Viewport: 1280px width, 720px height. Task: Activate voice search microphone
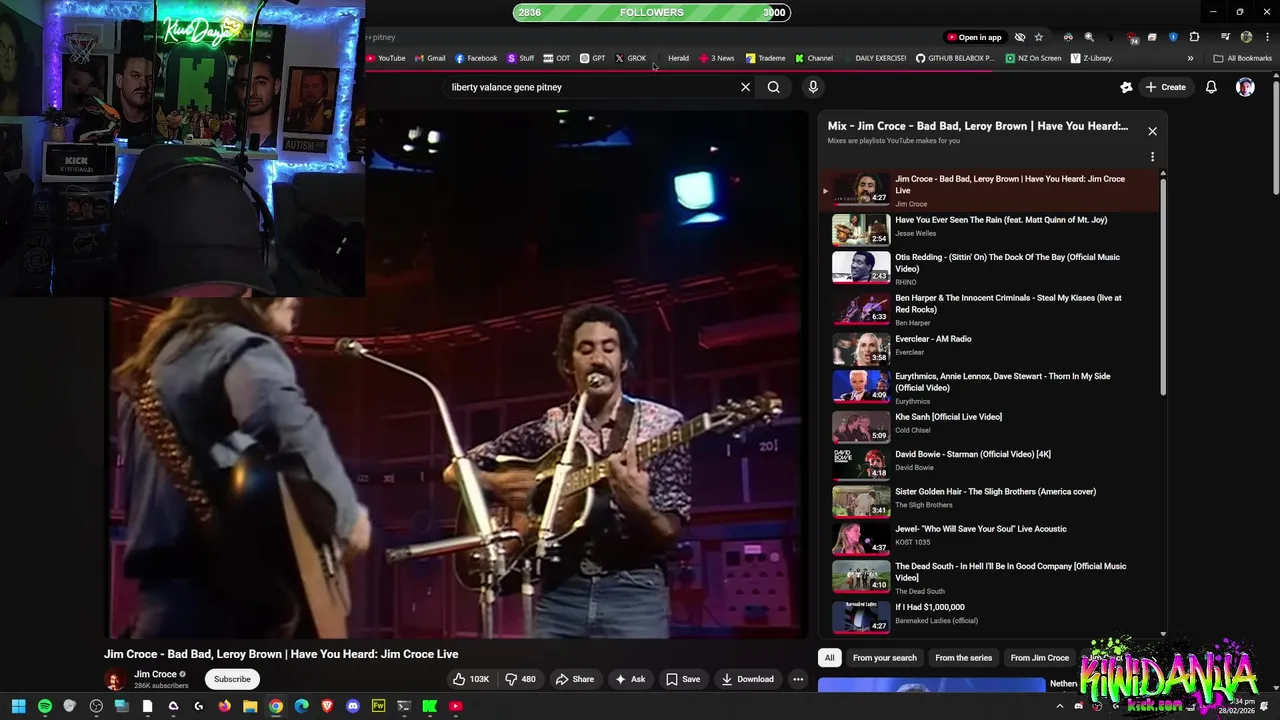point(813,87)
